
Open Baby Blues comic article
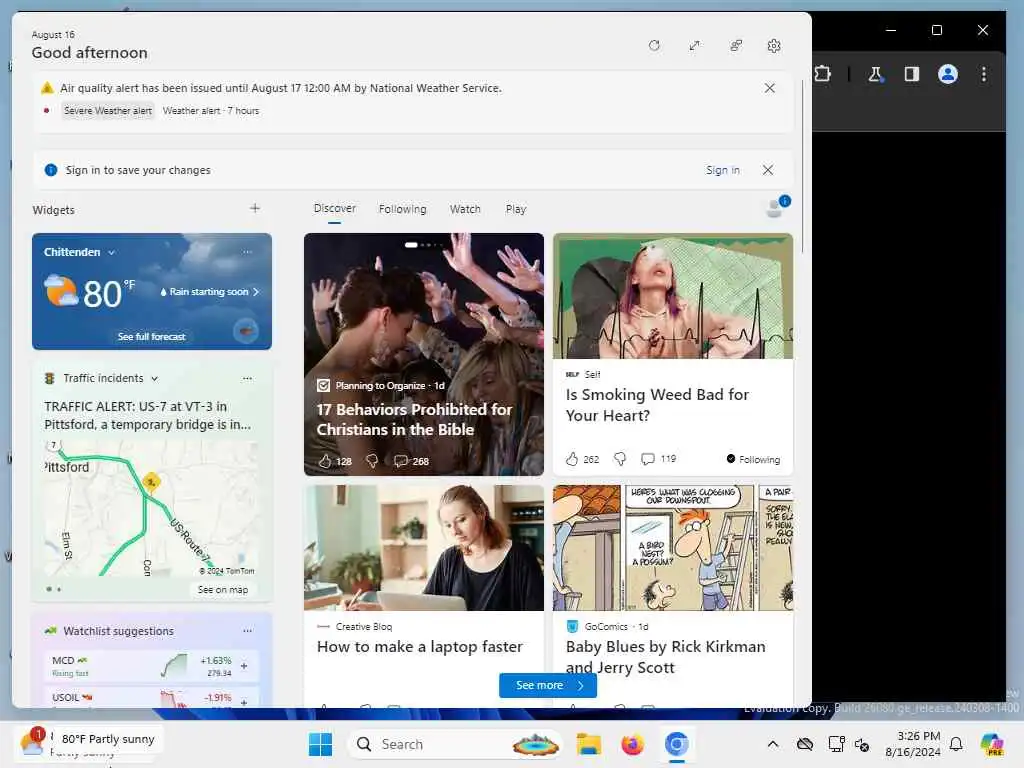tap(665, 657)
